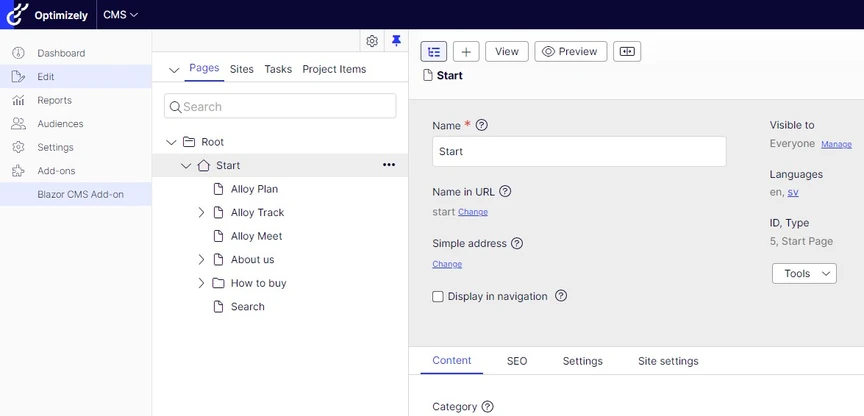
Task: Toggle the blue pin pane icon
Action: click(396, 41)
